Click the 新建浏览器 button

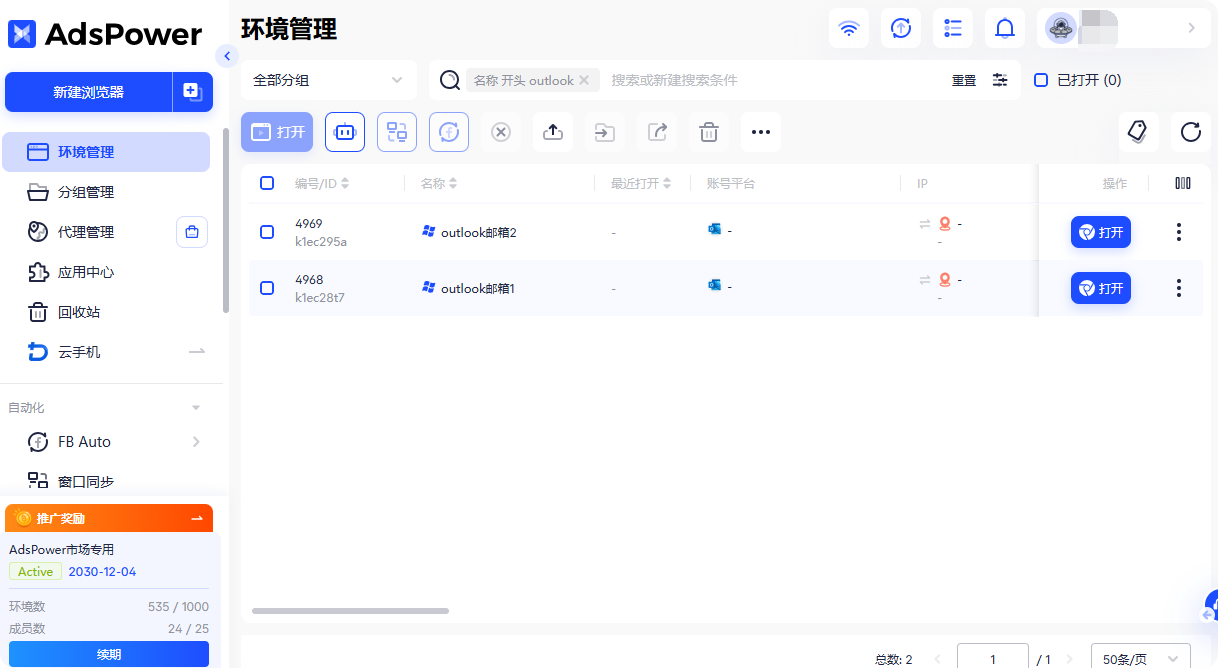point(89,92)
